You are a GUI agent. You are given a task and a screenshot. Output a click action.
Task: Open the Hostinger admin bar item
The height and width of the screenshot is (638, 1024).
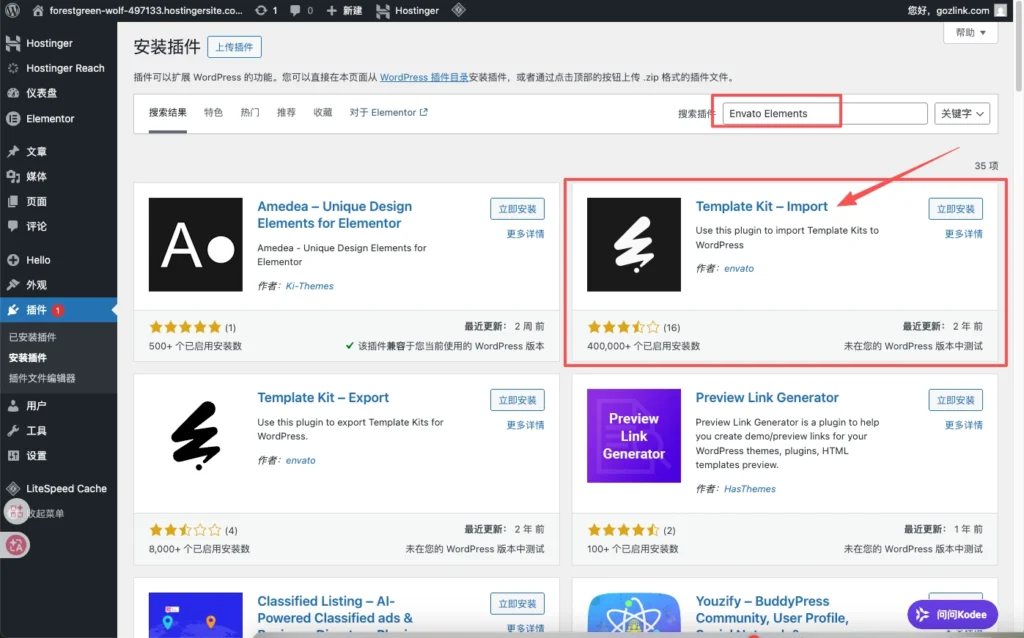pos(408,10)
